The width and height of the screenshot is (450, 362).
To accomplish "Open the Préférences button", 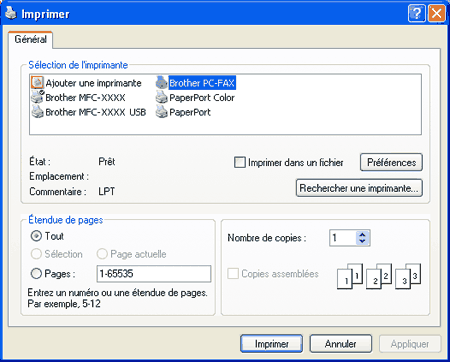I will (391, 162).
